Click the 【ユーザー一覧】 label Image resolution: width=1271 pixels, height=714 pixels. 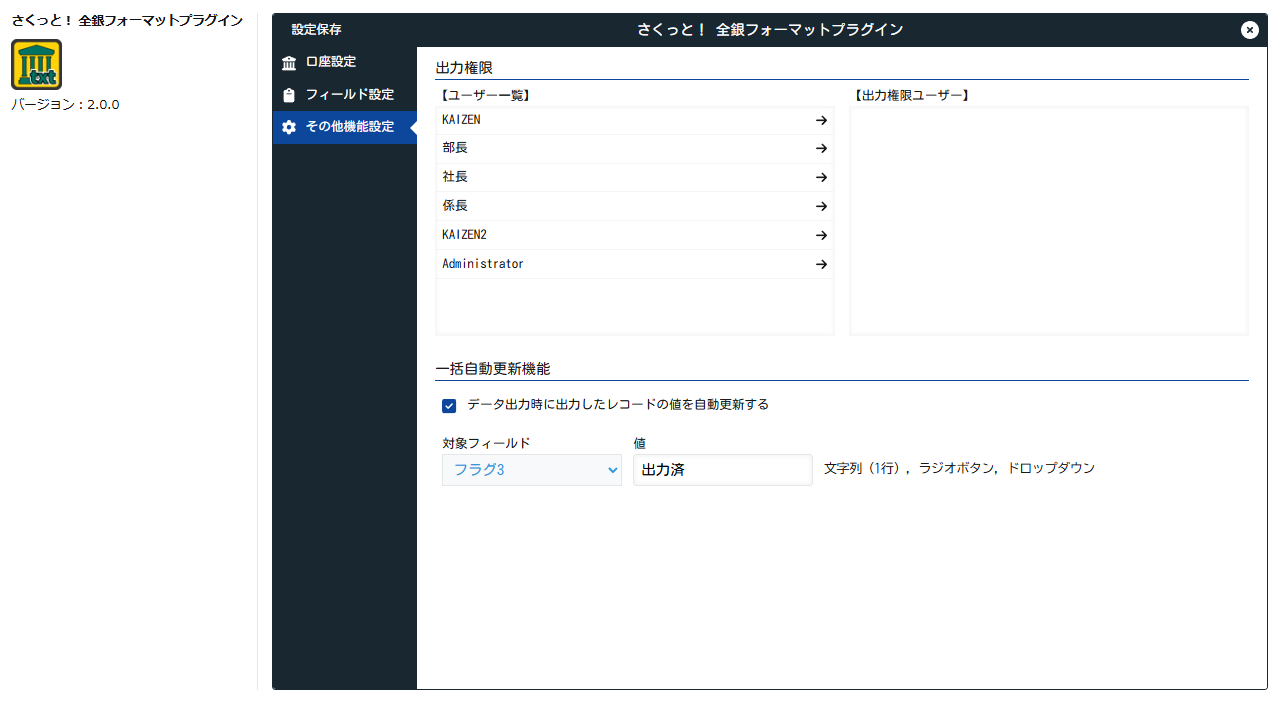[x=485, y=96]
